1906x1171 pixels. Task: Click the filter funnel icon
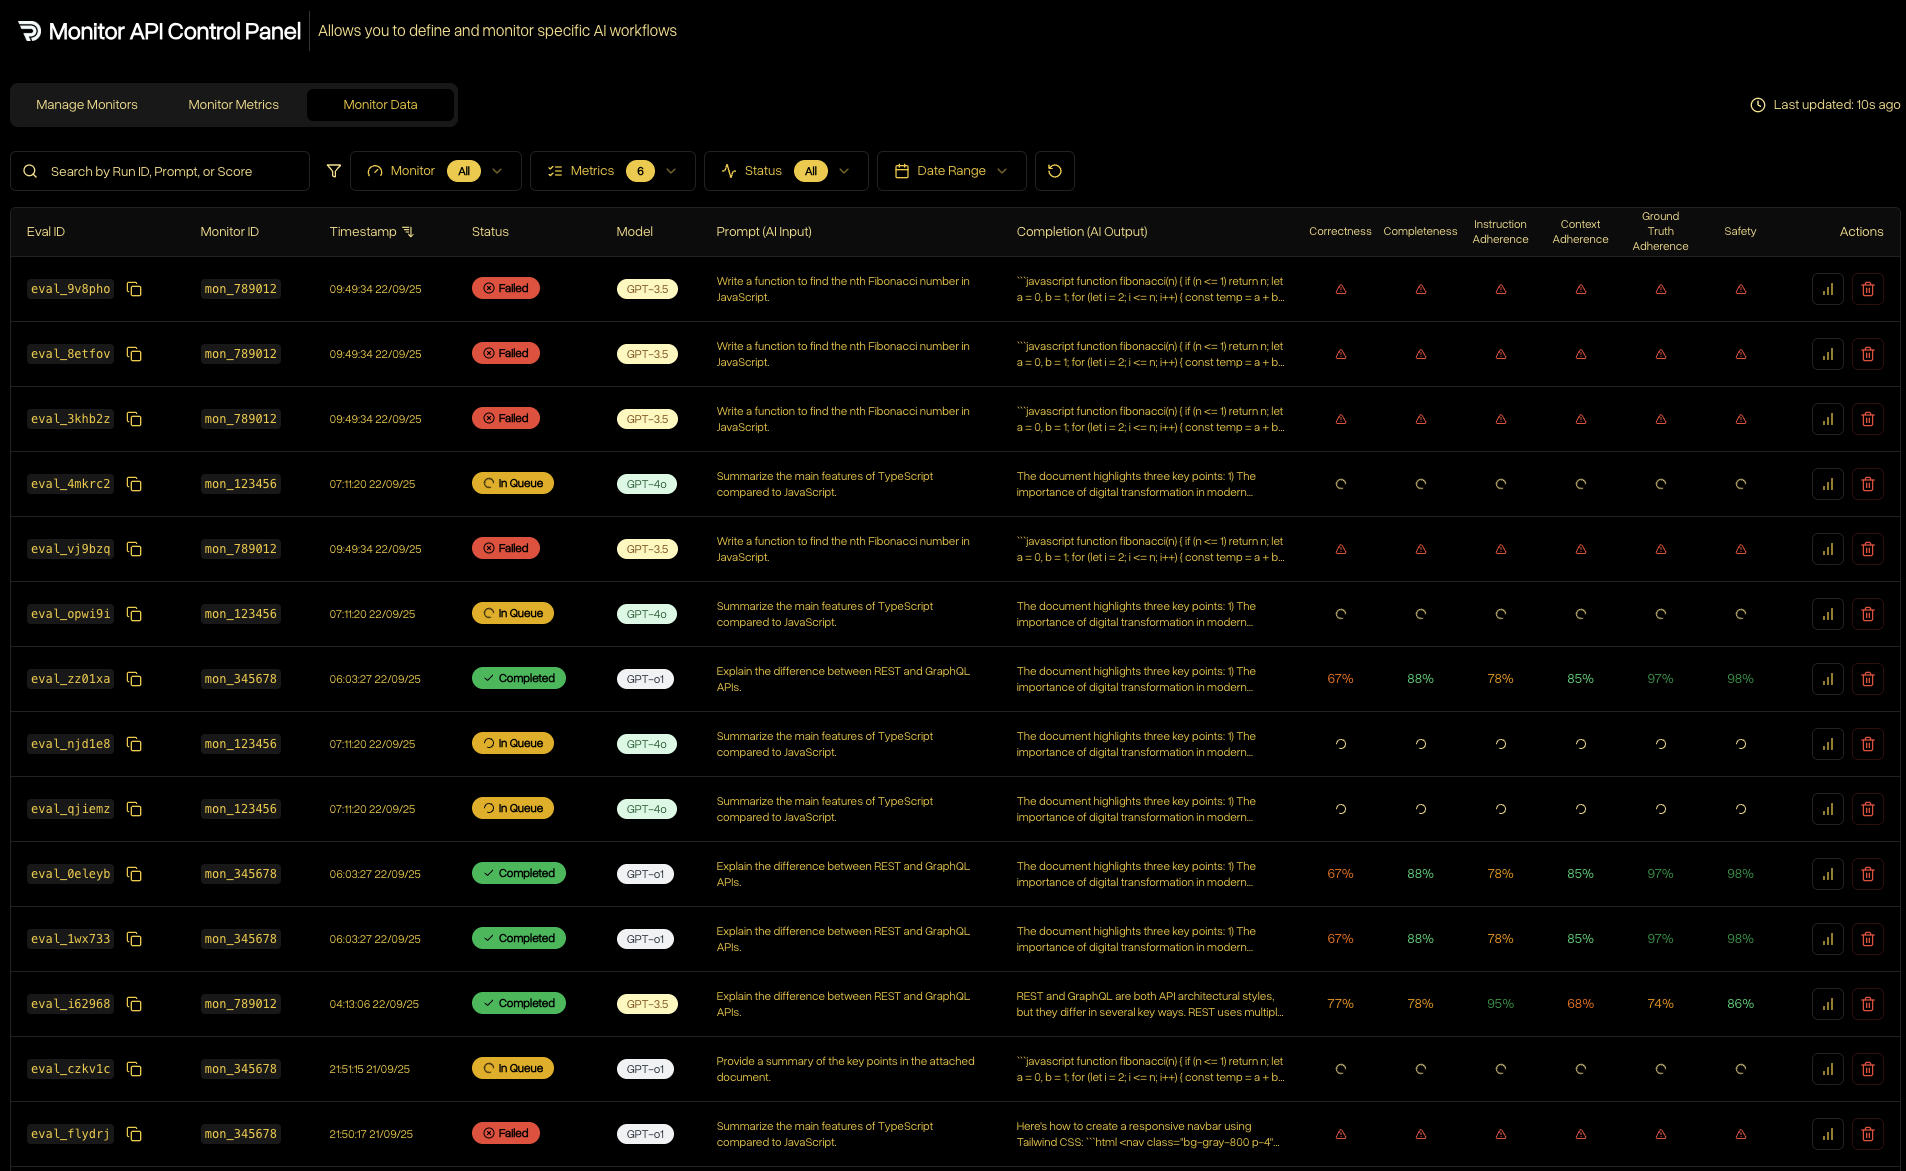point(334,171)
